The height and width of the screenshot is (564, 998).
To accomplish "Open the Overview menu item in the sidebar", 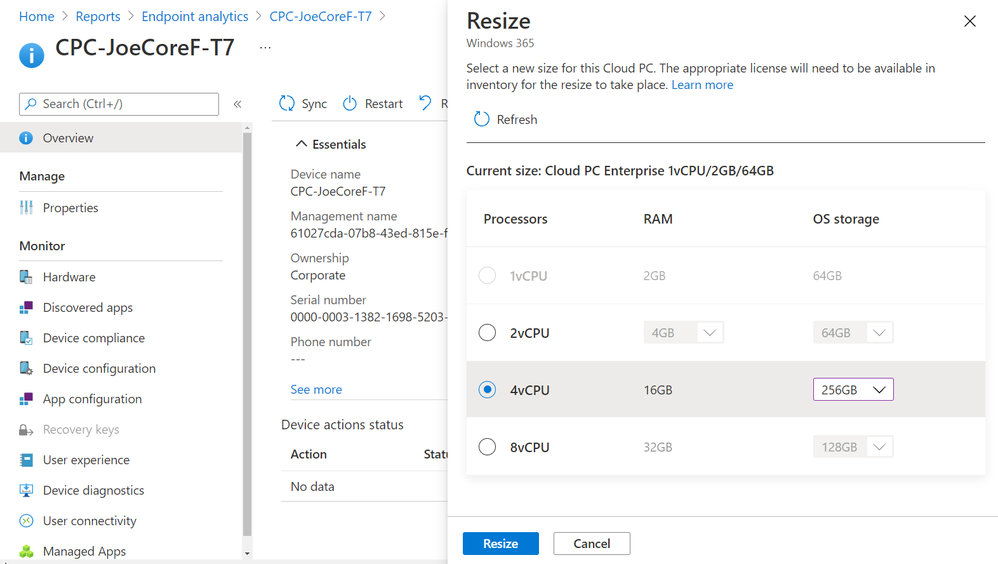I will click(x=68, y=138).
